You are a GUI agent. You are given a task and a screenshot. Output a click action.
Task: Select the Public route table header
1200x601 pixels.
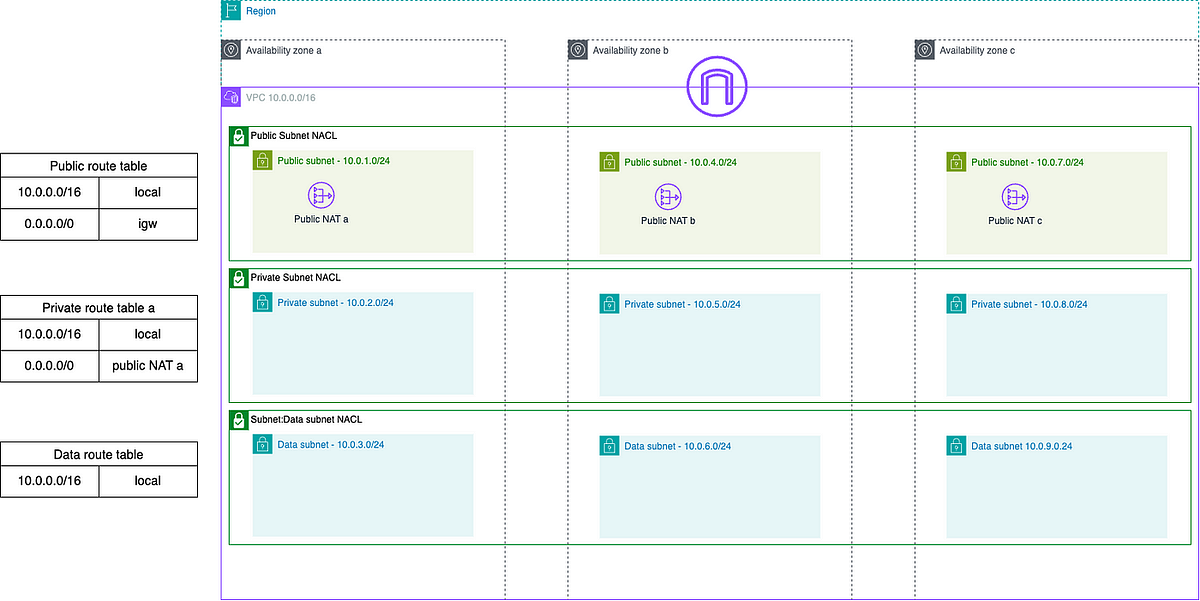coord(99,166)
